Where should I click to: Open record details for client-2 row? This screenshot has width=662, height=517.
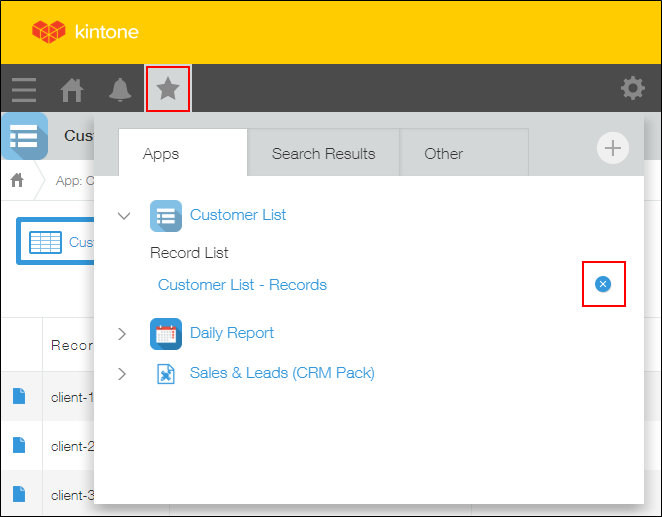click(x=19, y=445)
